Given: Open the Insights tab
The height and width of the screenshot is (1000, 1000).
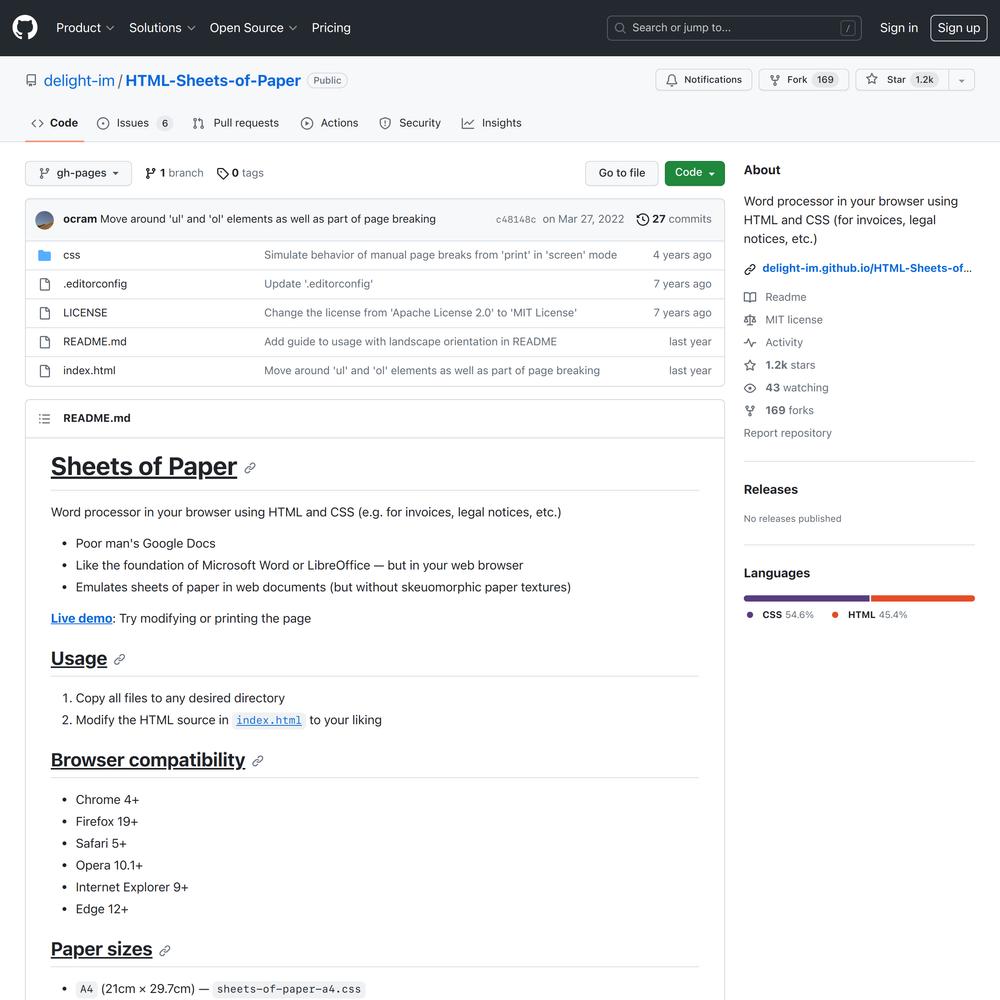Looking at the screenshot, I should pos(492,123).
